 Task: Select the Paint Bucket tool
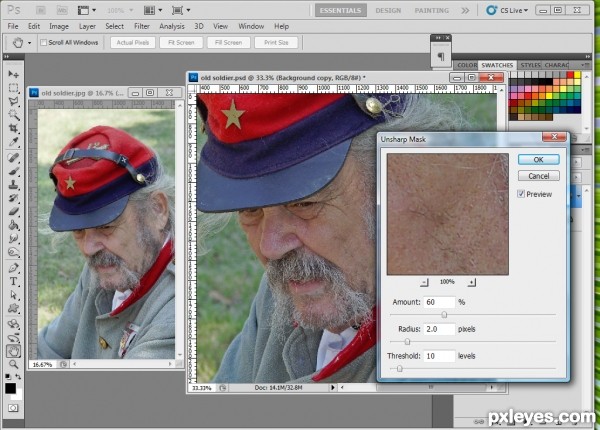tap(13, 225)
